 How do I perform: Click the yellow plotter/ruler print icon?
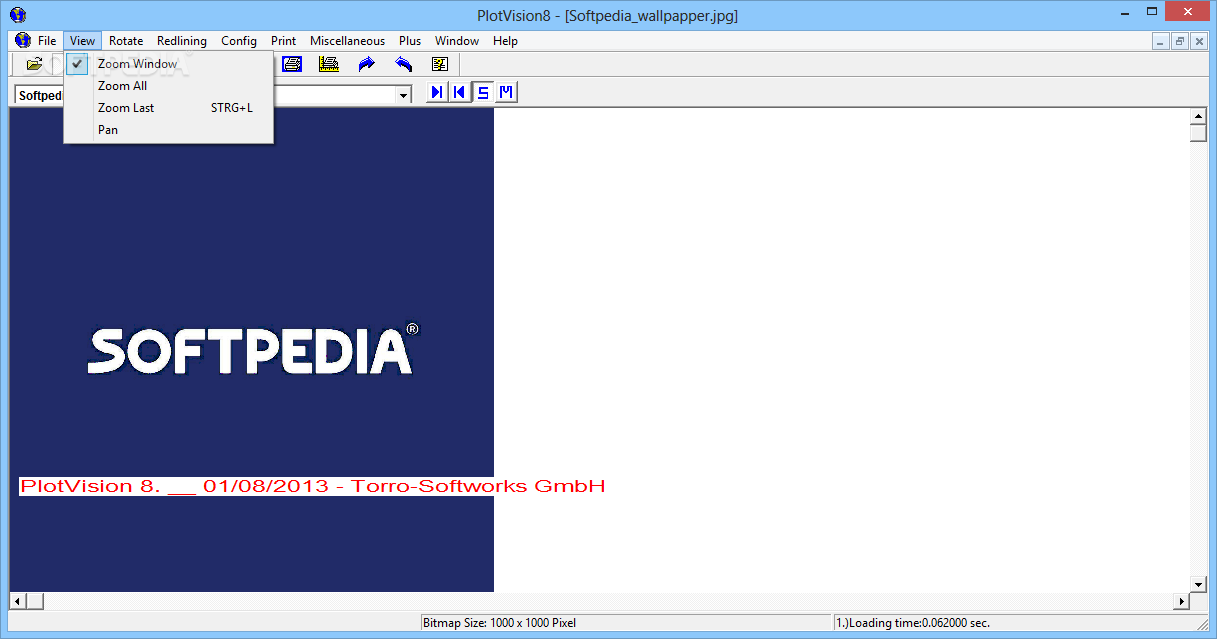point(328,64)
